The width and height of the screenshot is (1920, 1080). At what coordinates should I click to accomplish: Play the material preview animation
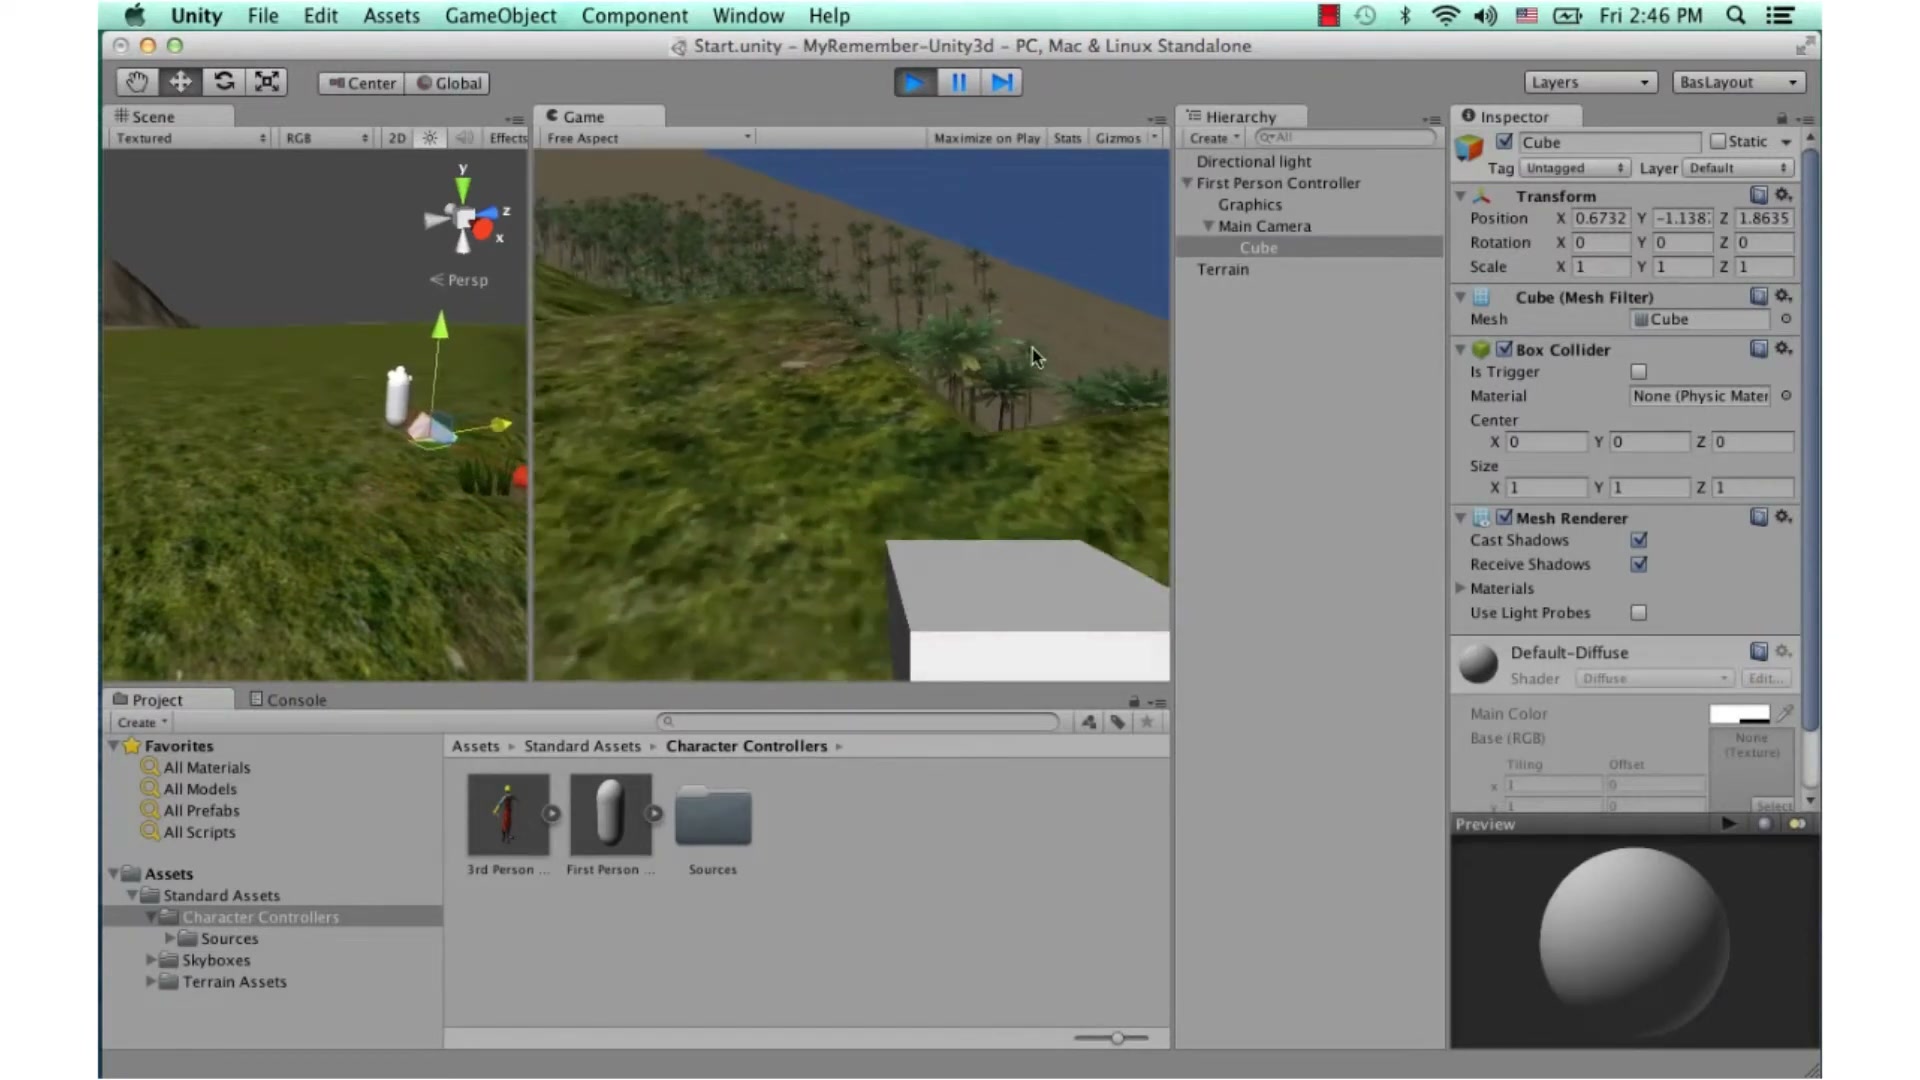(x=1729, y=824)
